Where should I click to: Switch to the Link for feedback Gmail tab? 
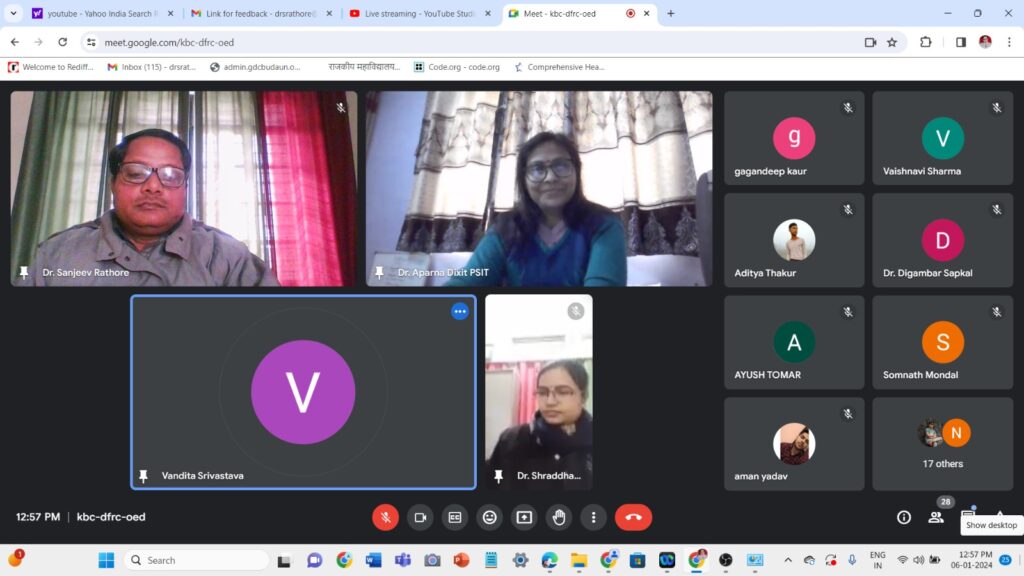tap(258, 14)
